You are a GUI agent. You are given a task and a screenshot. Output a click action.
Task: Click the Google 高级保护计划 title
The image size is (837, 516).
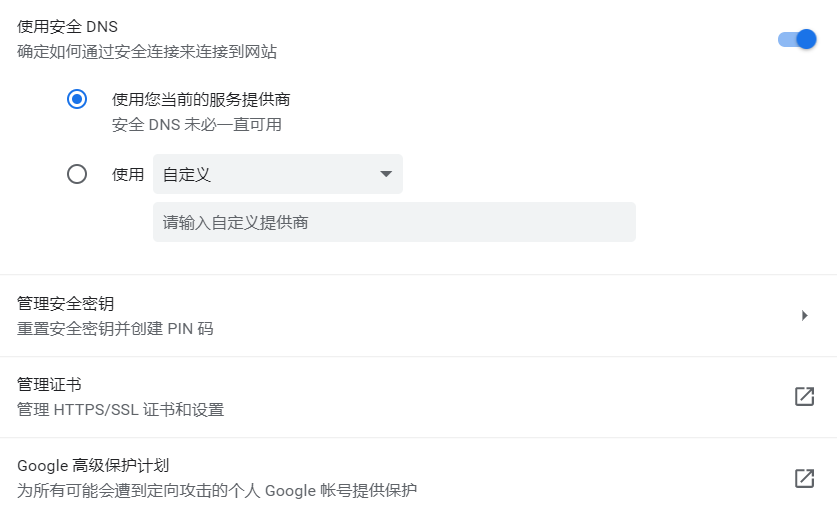tap(93, 465)
